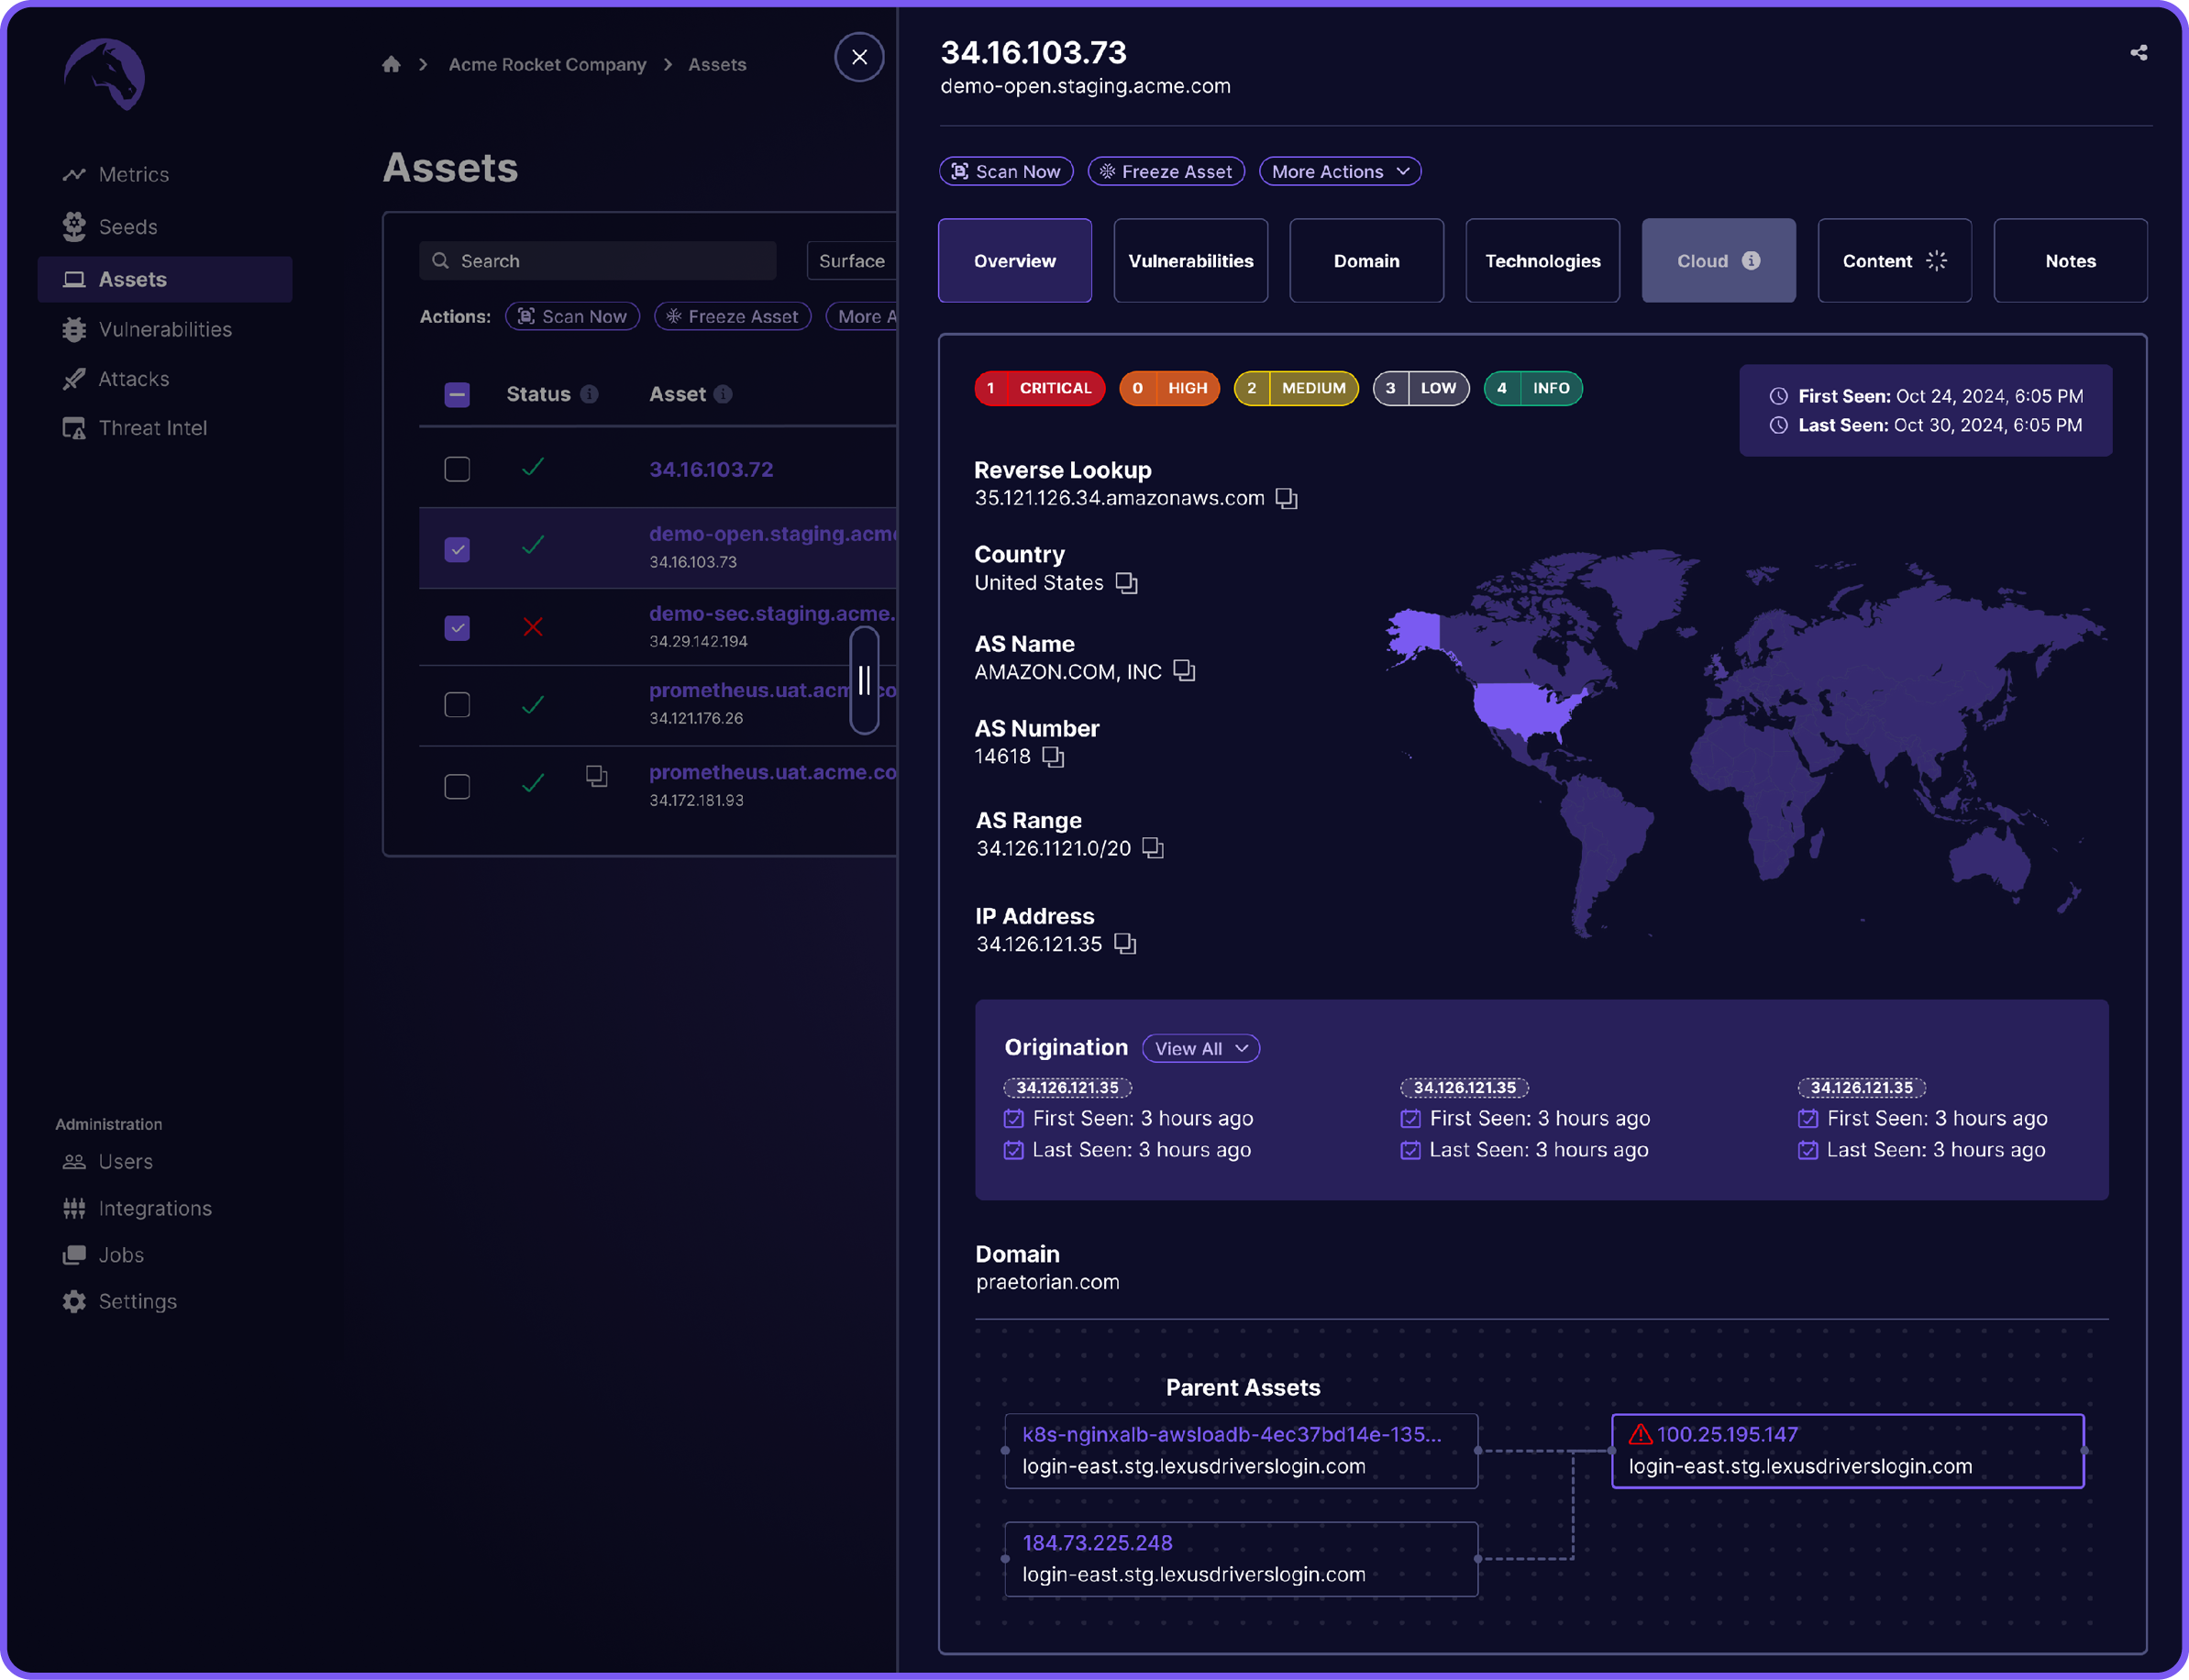Viewport: 2189px width, 1680px height.
Task: Expand the Origination View All dropdown
Action: [1200, 1048]
